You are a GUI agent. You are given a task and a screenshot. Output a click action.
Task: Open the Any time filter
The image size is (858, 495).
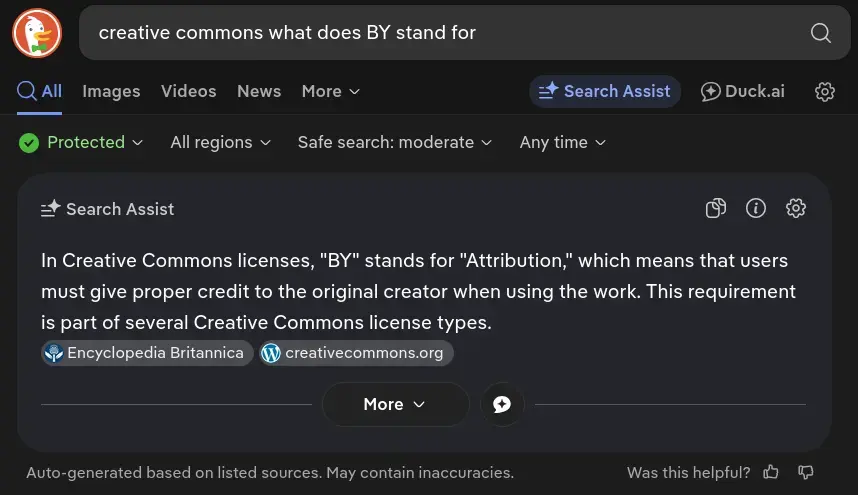562,142
